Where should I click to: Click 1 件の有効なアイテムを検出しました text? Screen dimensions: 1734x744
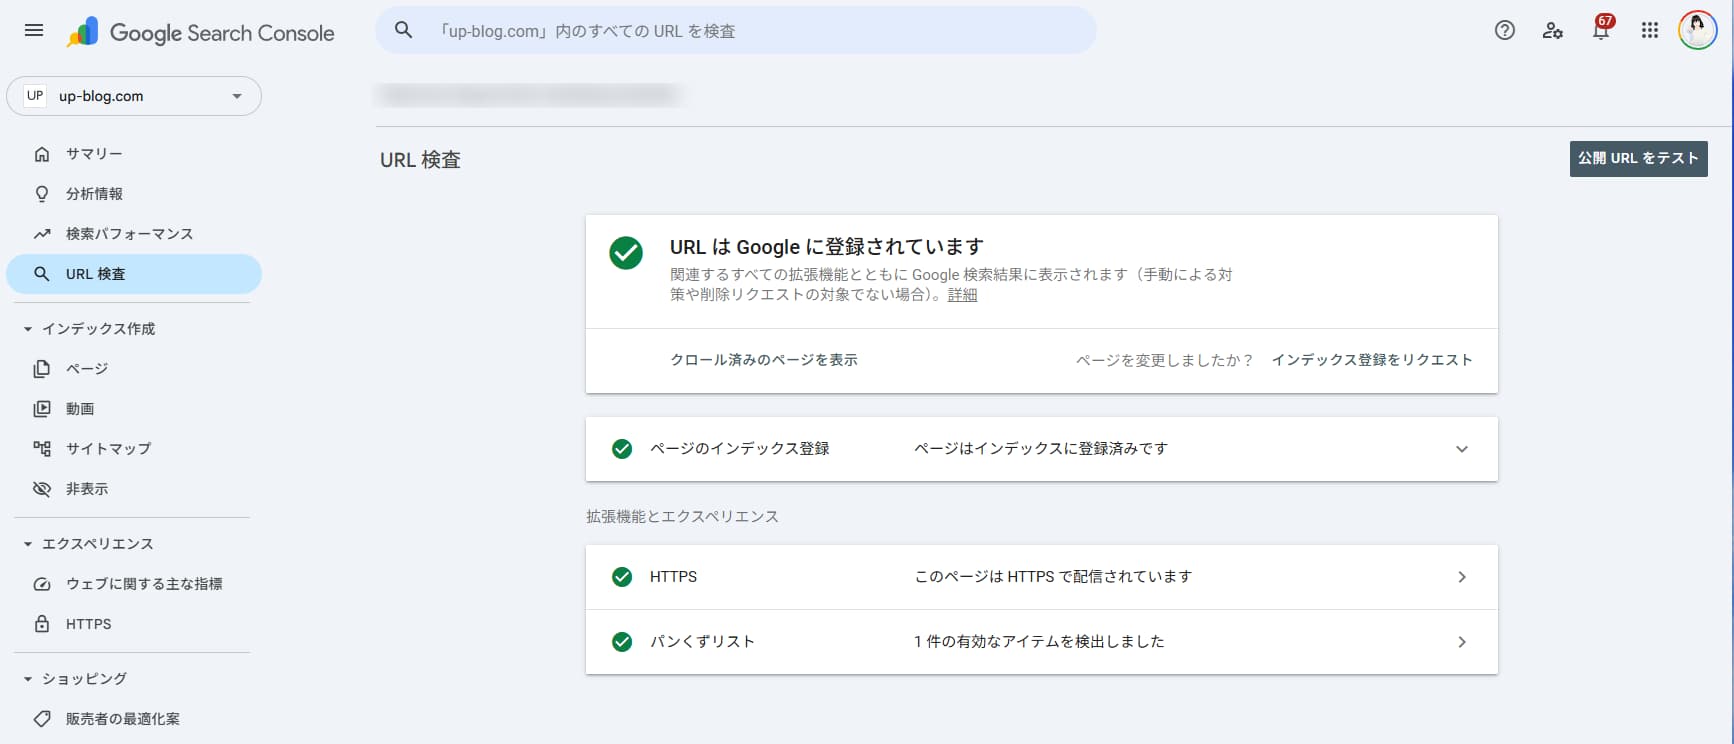(1039, 642)
